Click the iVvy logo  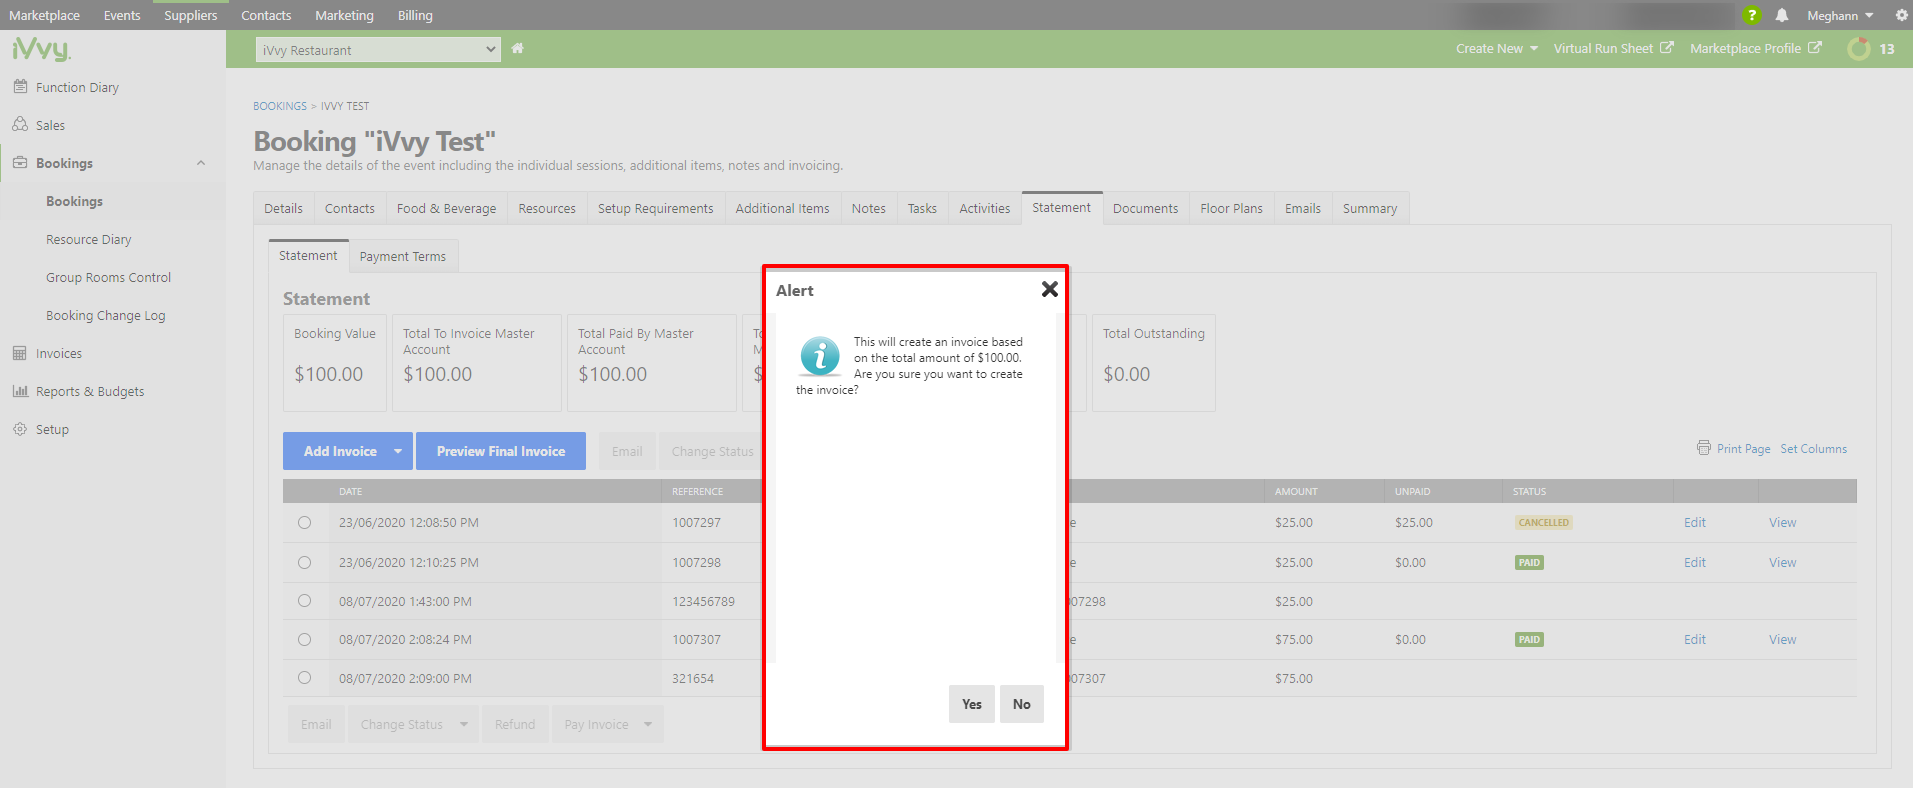point(41,49)
